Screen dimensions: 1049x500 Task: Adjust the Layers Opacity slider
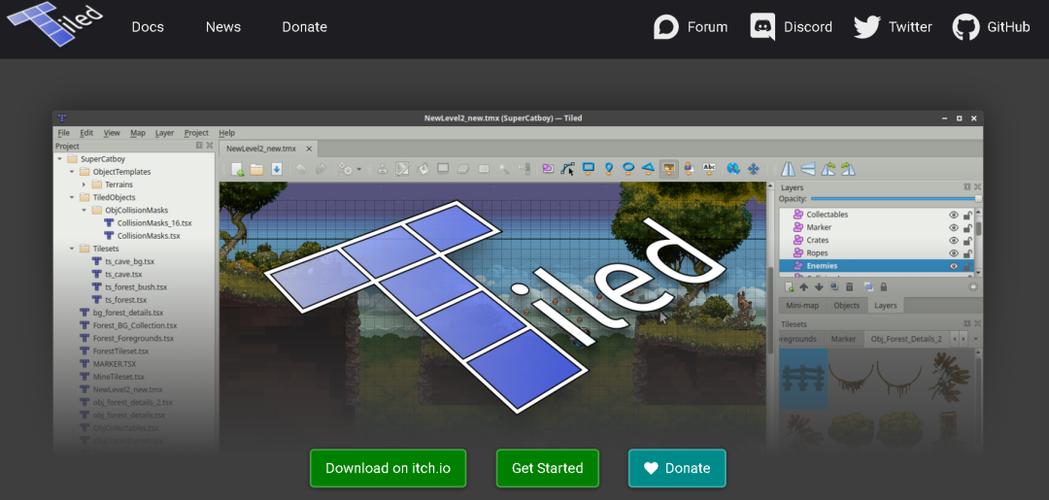[895, 199]
